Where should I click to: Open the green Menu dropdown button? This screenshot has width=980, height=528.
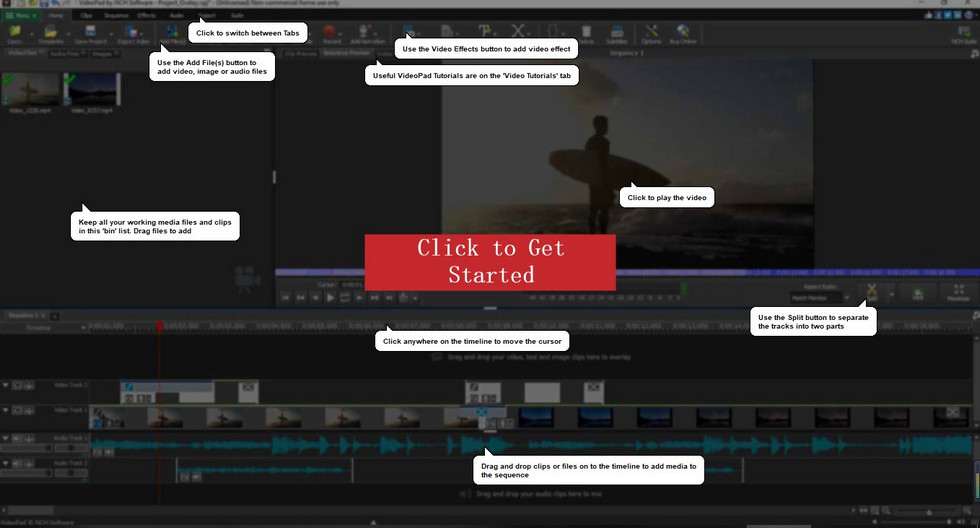[x=21, y=15]
